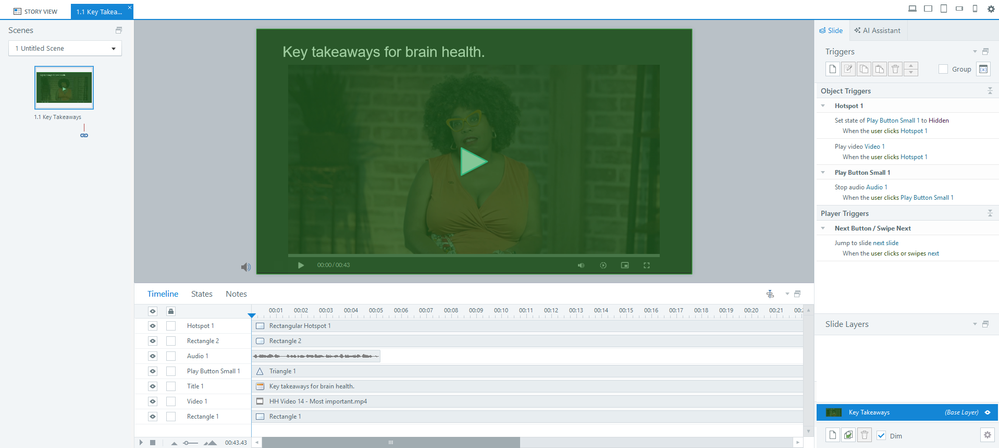The width and height of the screenshot is (999, 448).
Task: Open the Notes tab
Action: point(236,294)
